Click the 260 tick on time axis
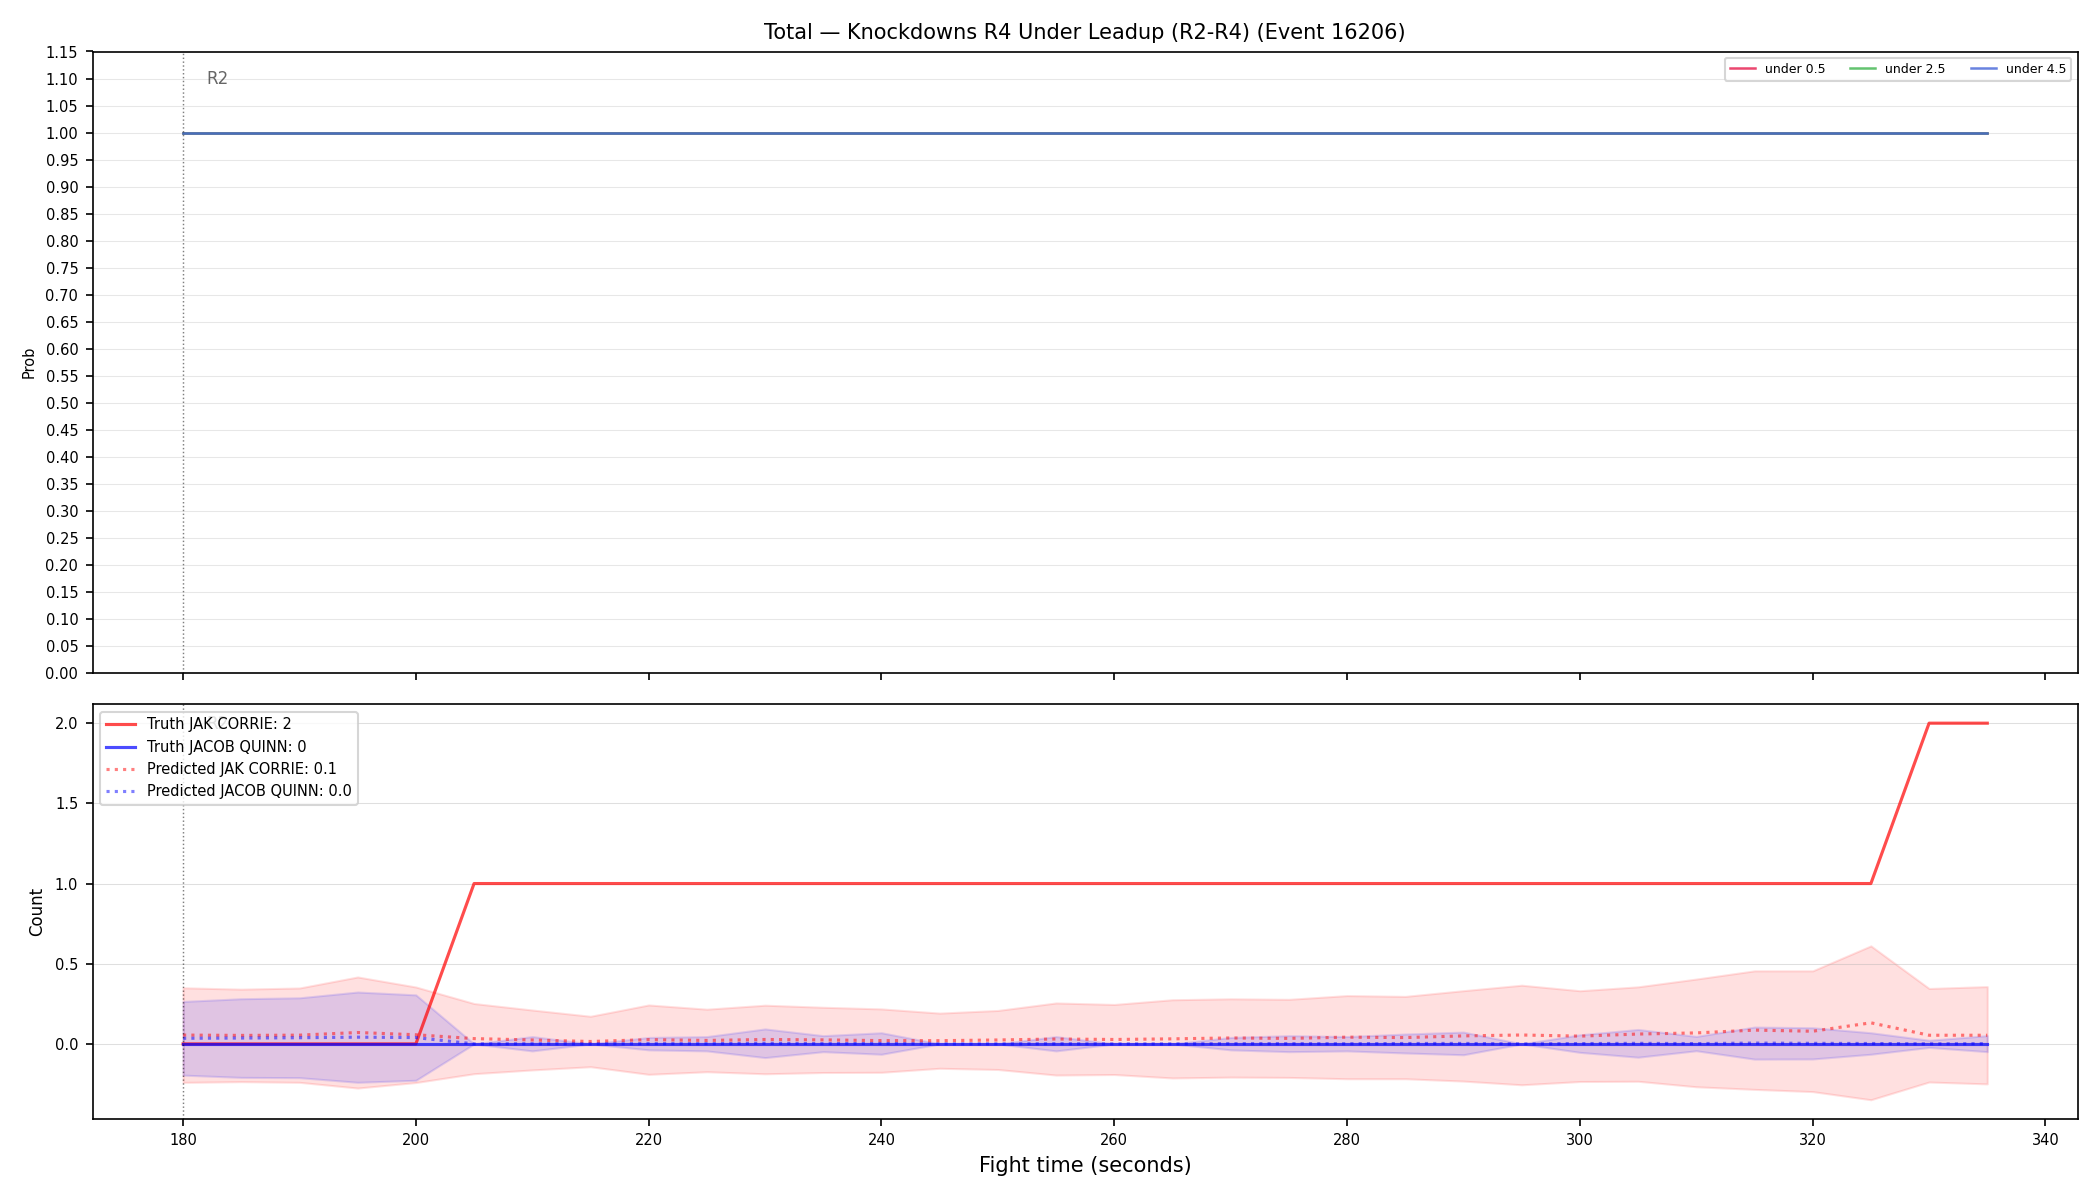This screenshot has width=2100, height=1200. pos(1114,1139)
